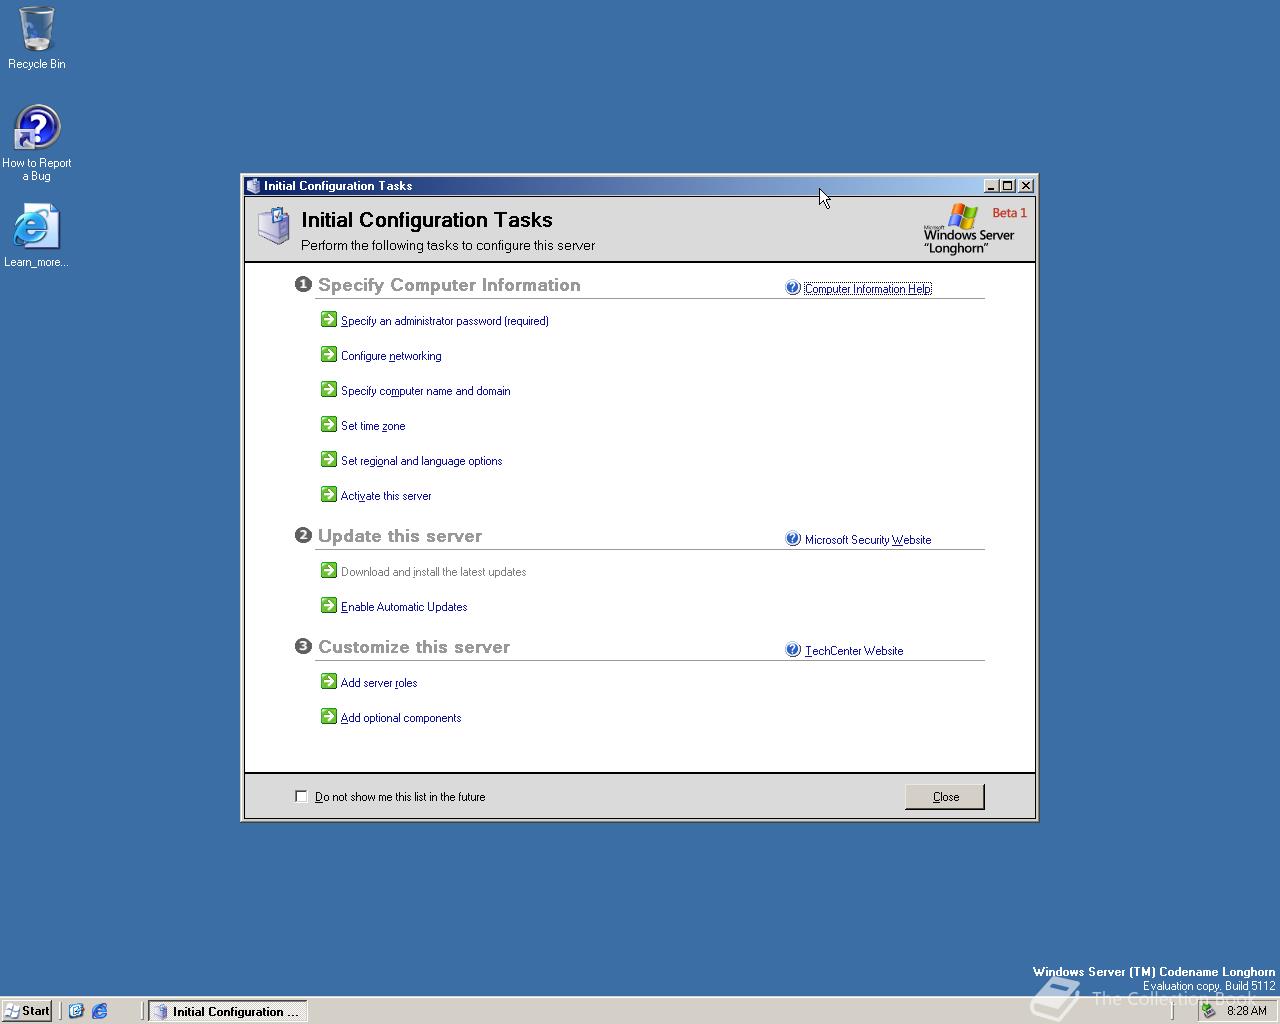Click help icon next to TechCenter Website
1280x1024 pixels.
[x=793, y=650]
